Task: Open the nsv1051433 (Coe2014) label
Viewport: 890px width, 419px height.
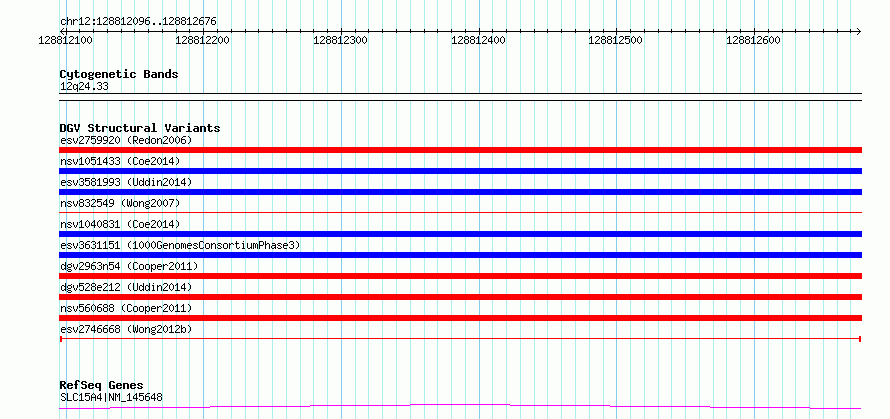Action: click(120, 161)
